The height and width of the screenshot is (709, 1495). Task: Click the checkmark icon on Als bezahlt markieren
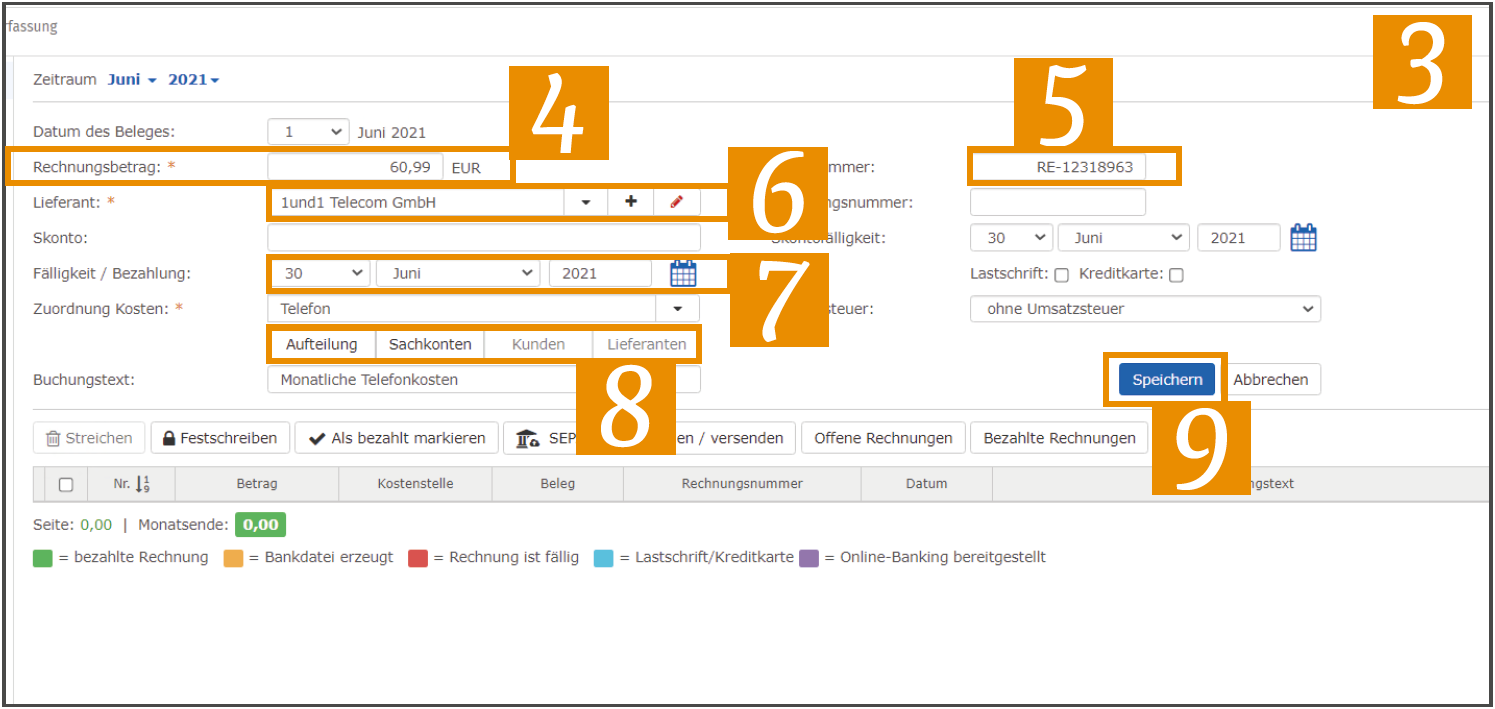pos(317,438)
